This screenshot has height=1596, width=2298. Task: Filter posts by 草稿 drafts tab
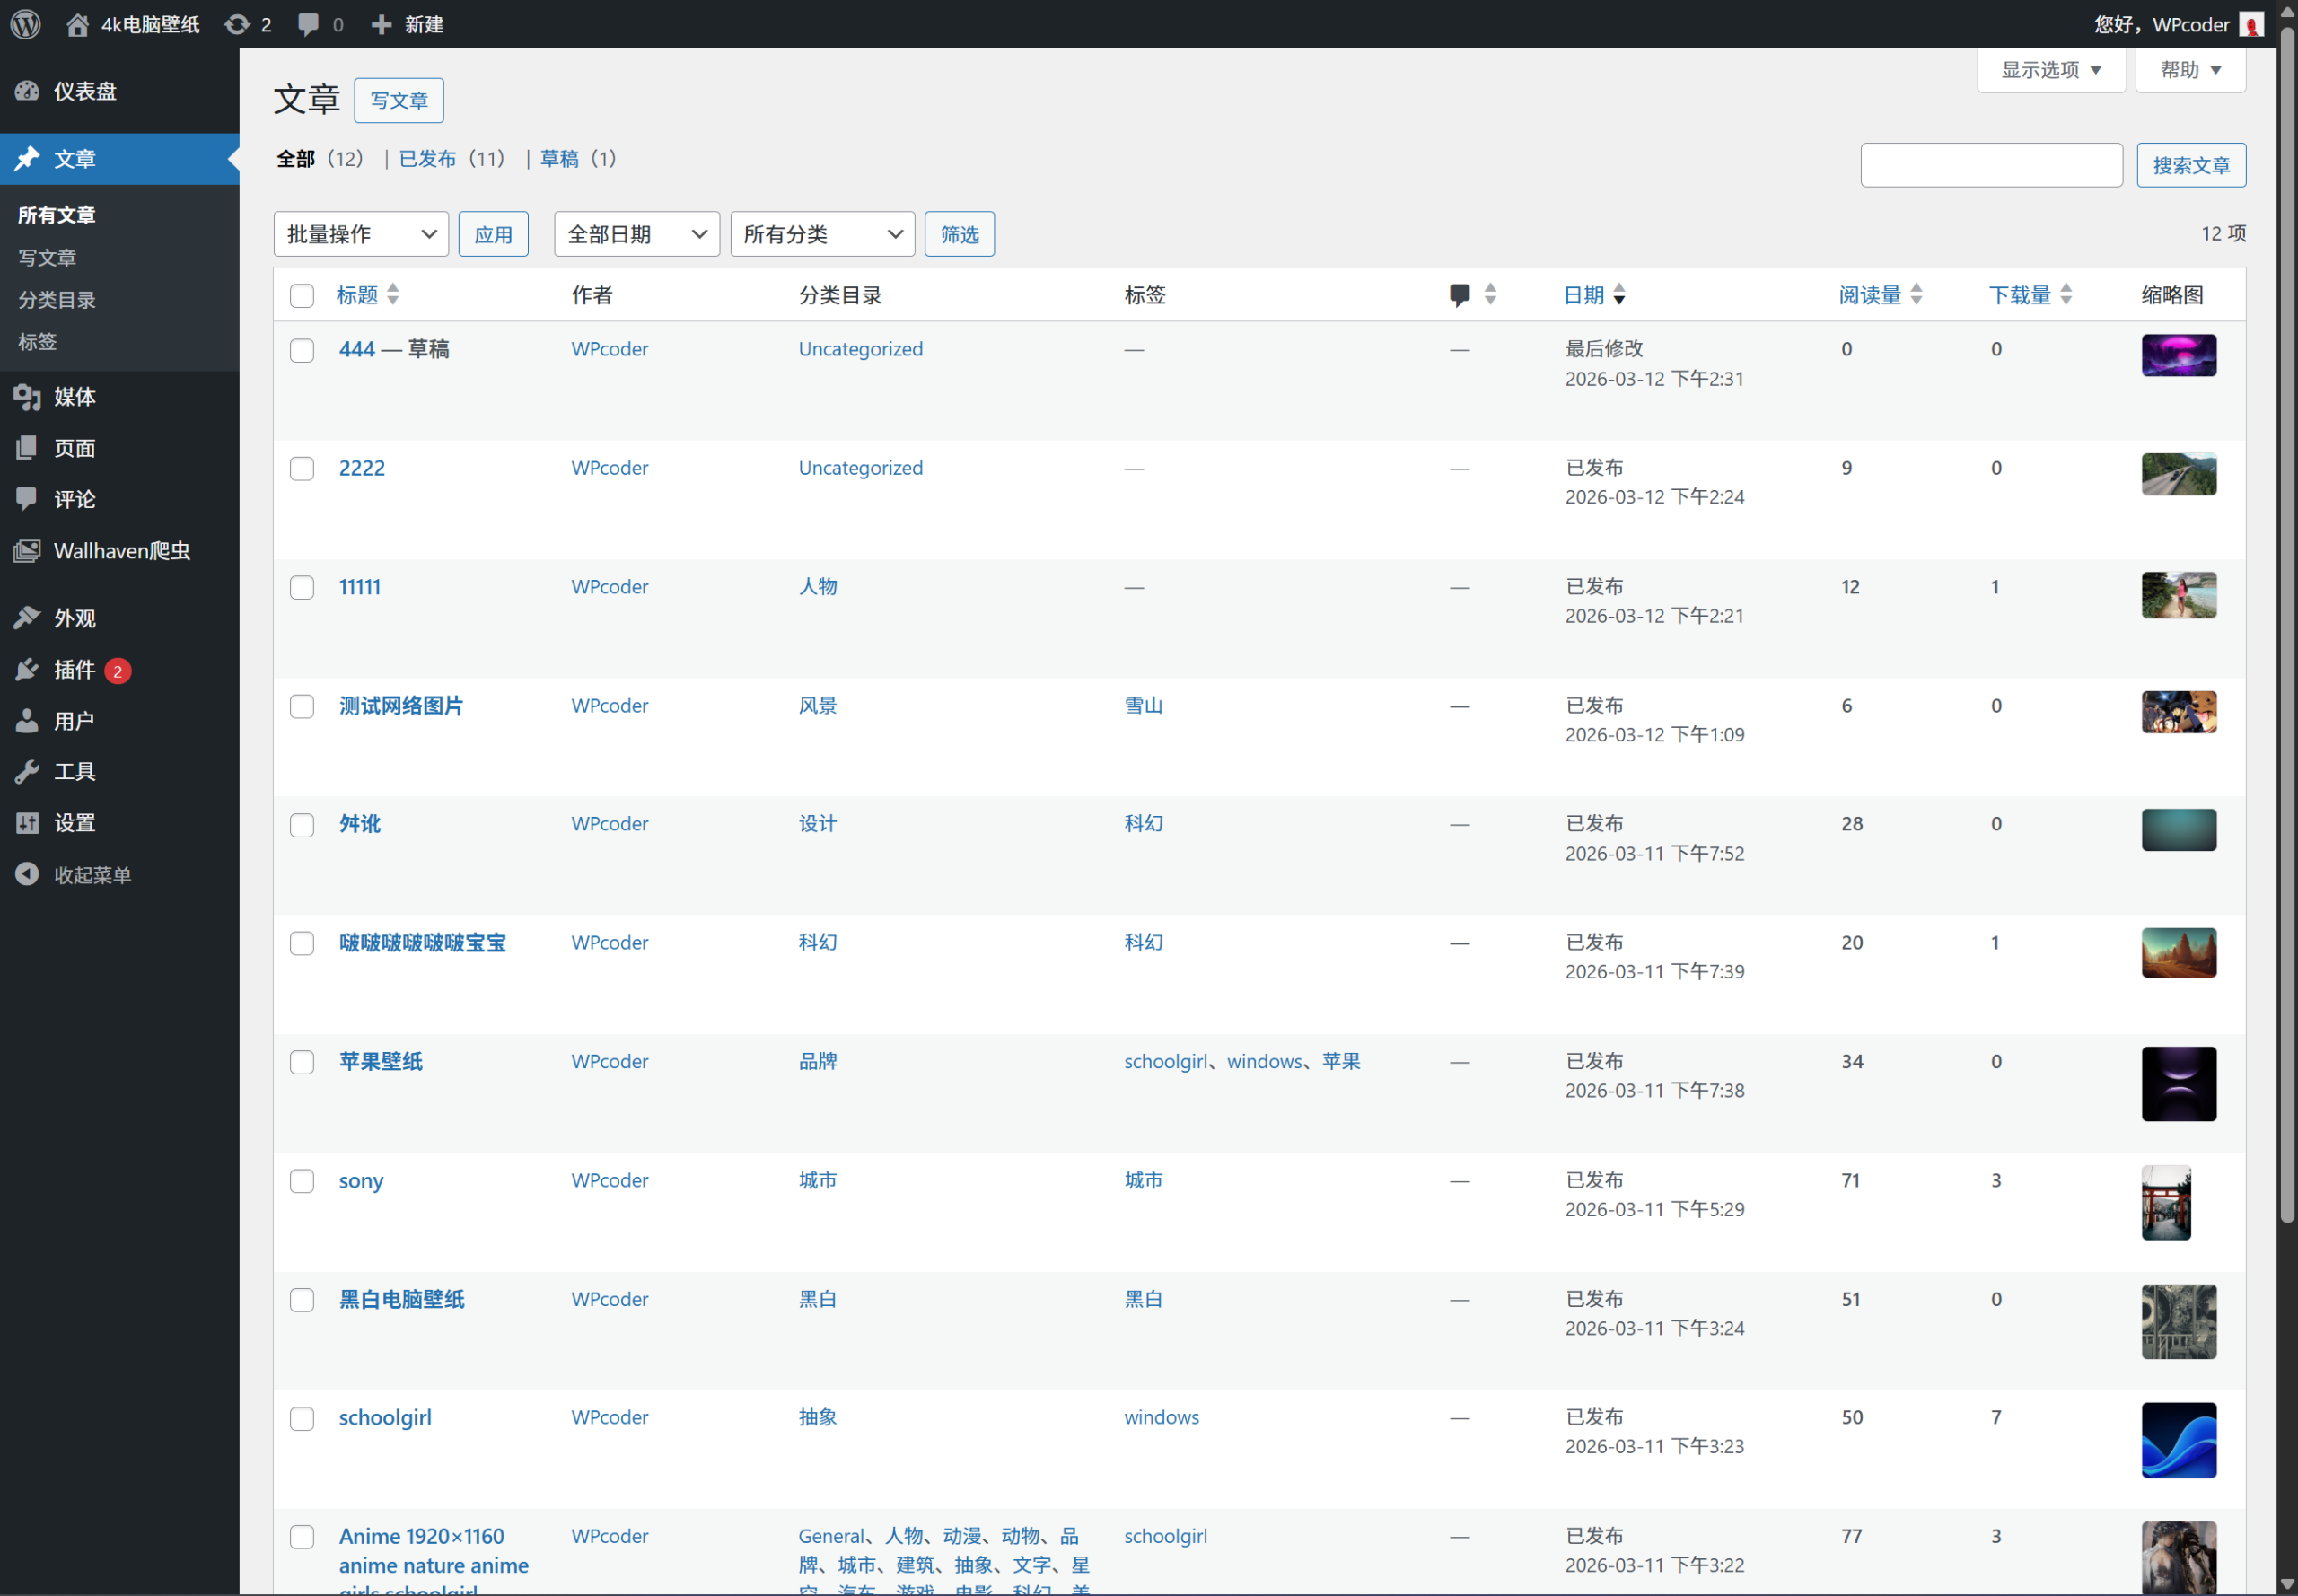point(559,159)
